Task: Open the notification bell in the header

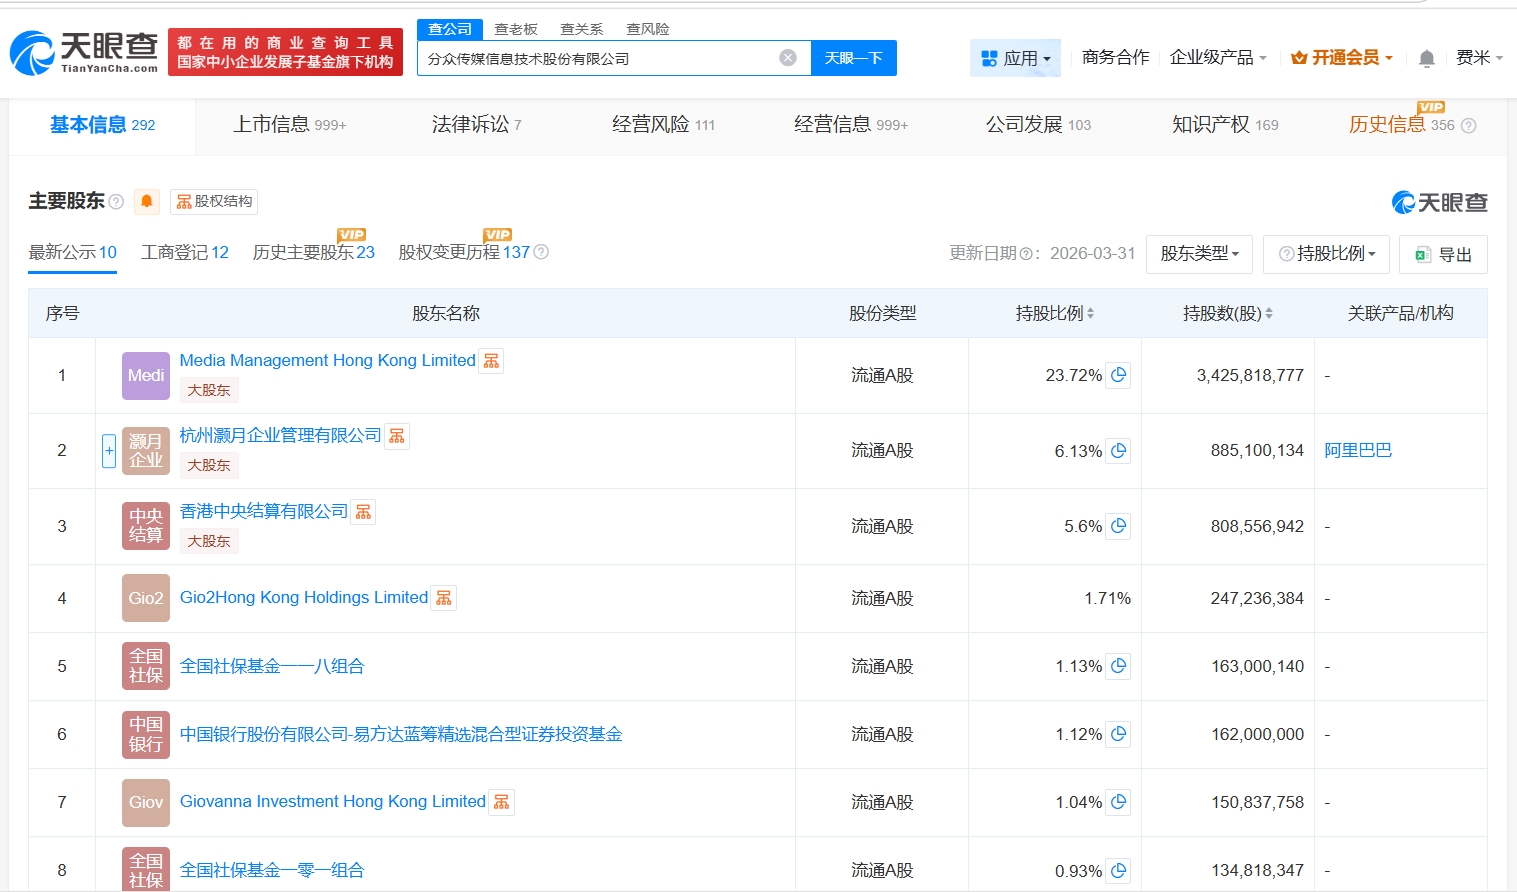Action: pos(1427,58)
